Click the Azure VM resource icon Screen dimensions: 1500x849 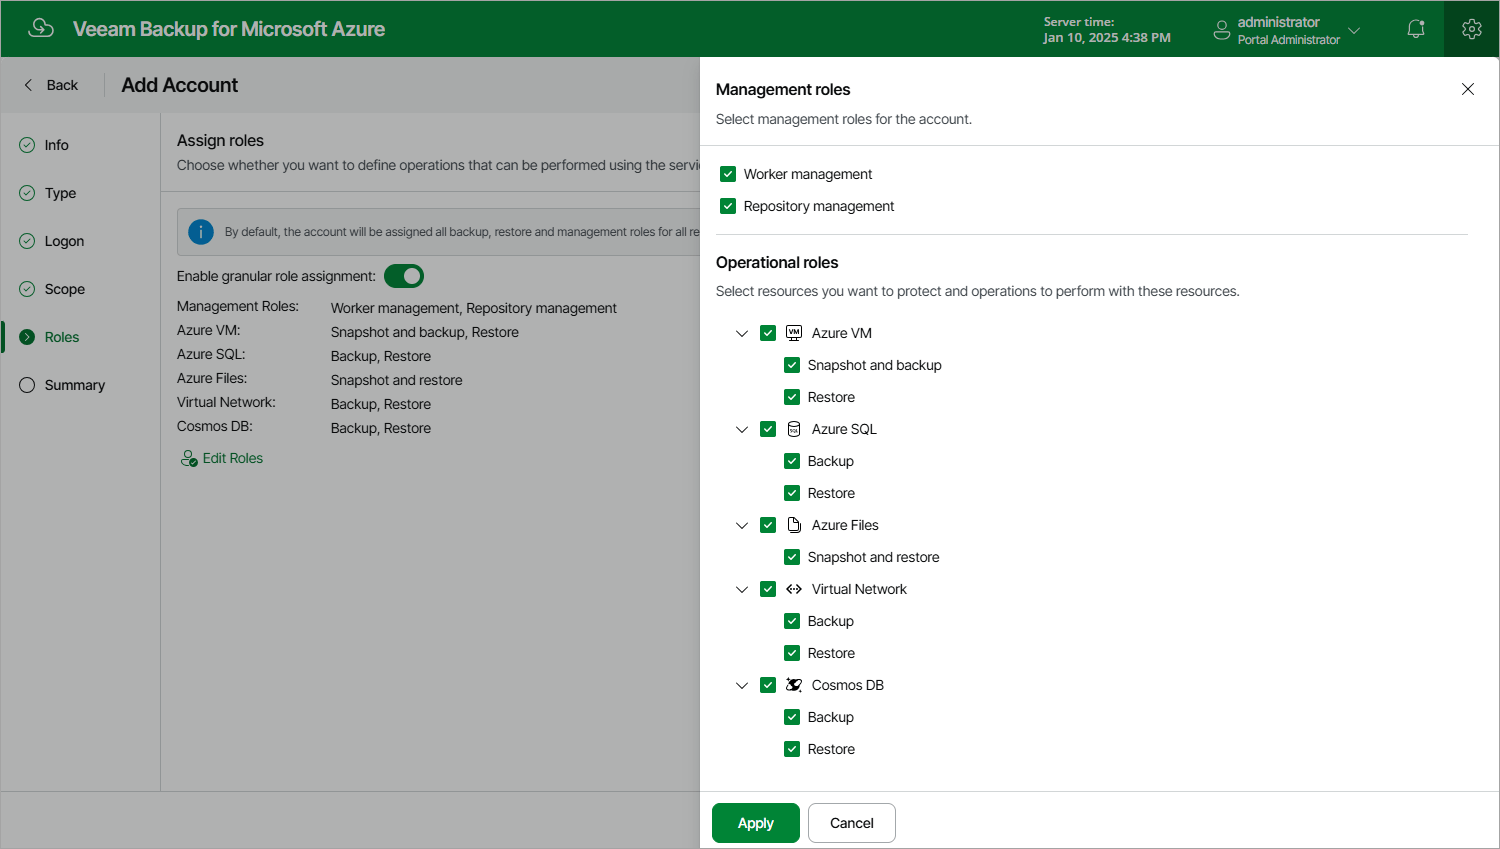(793, 332)
